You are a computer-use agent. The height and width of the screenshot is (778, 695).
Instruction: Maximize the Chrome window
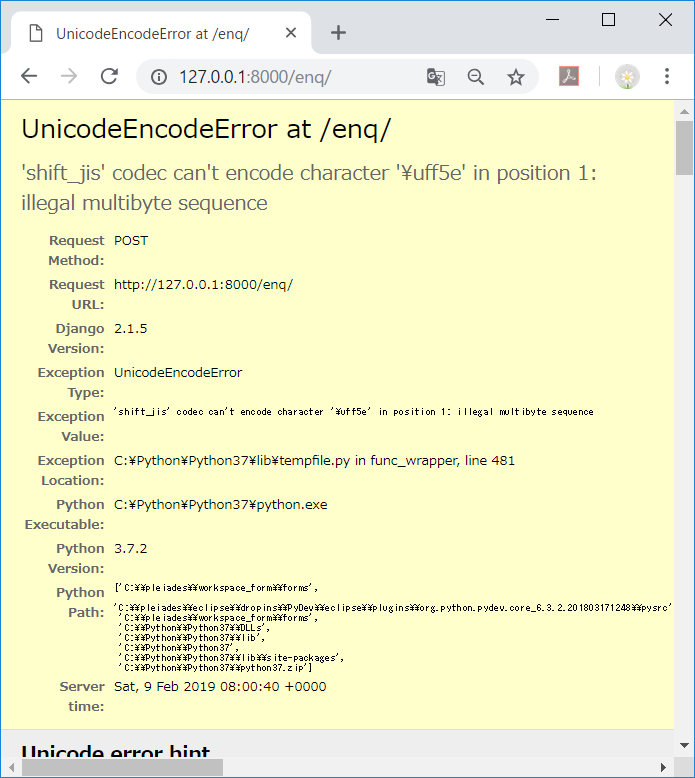tap(608, 20)
